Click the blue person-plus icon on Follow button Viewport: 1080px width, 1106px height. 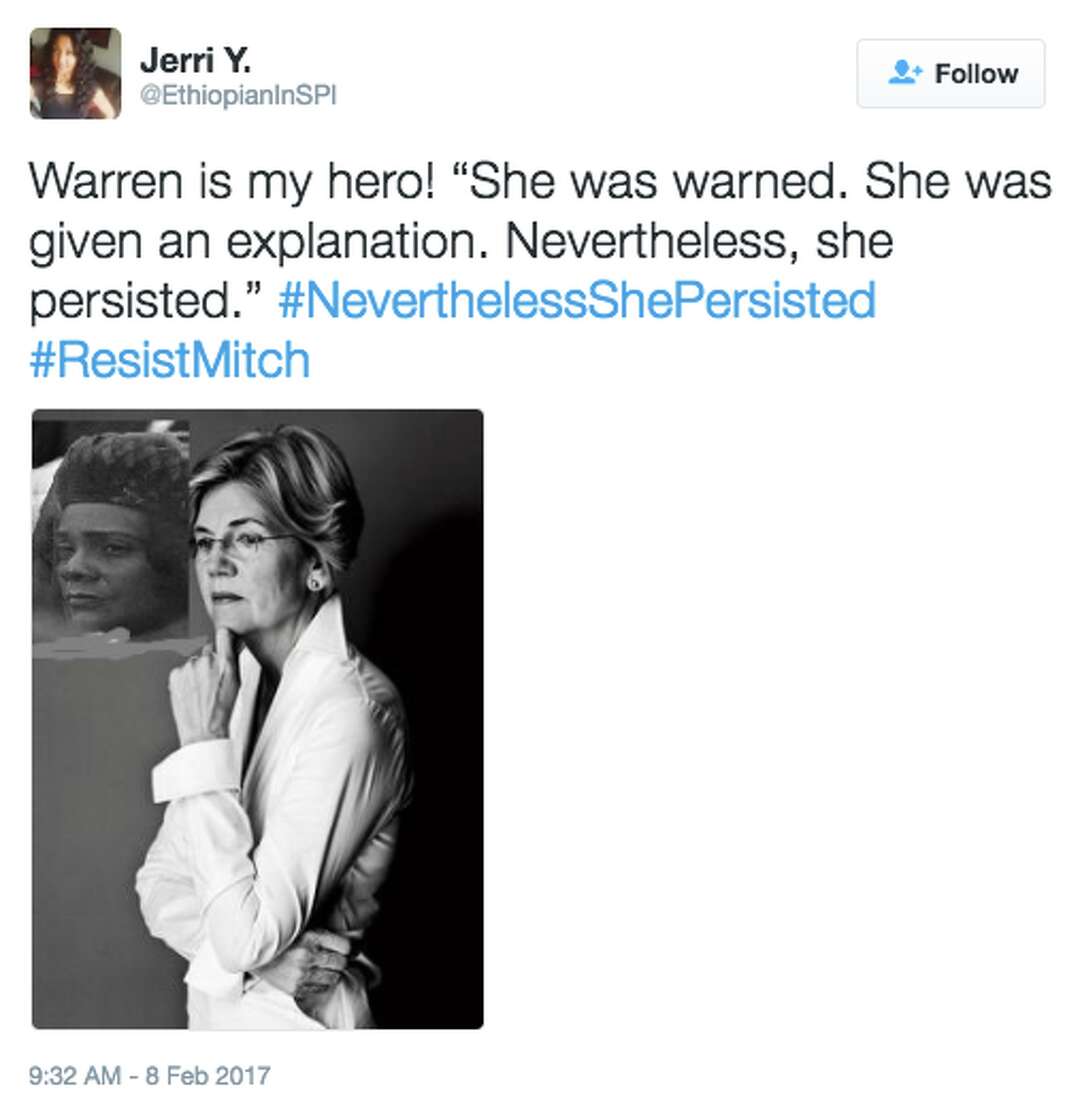(x=903, y=73)
